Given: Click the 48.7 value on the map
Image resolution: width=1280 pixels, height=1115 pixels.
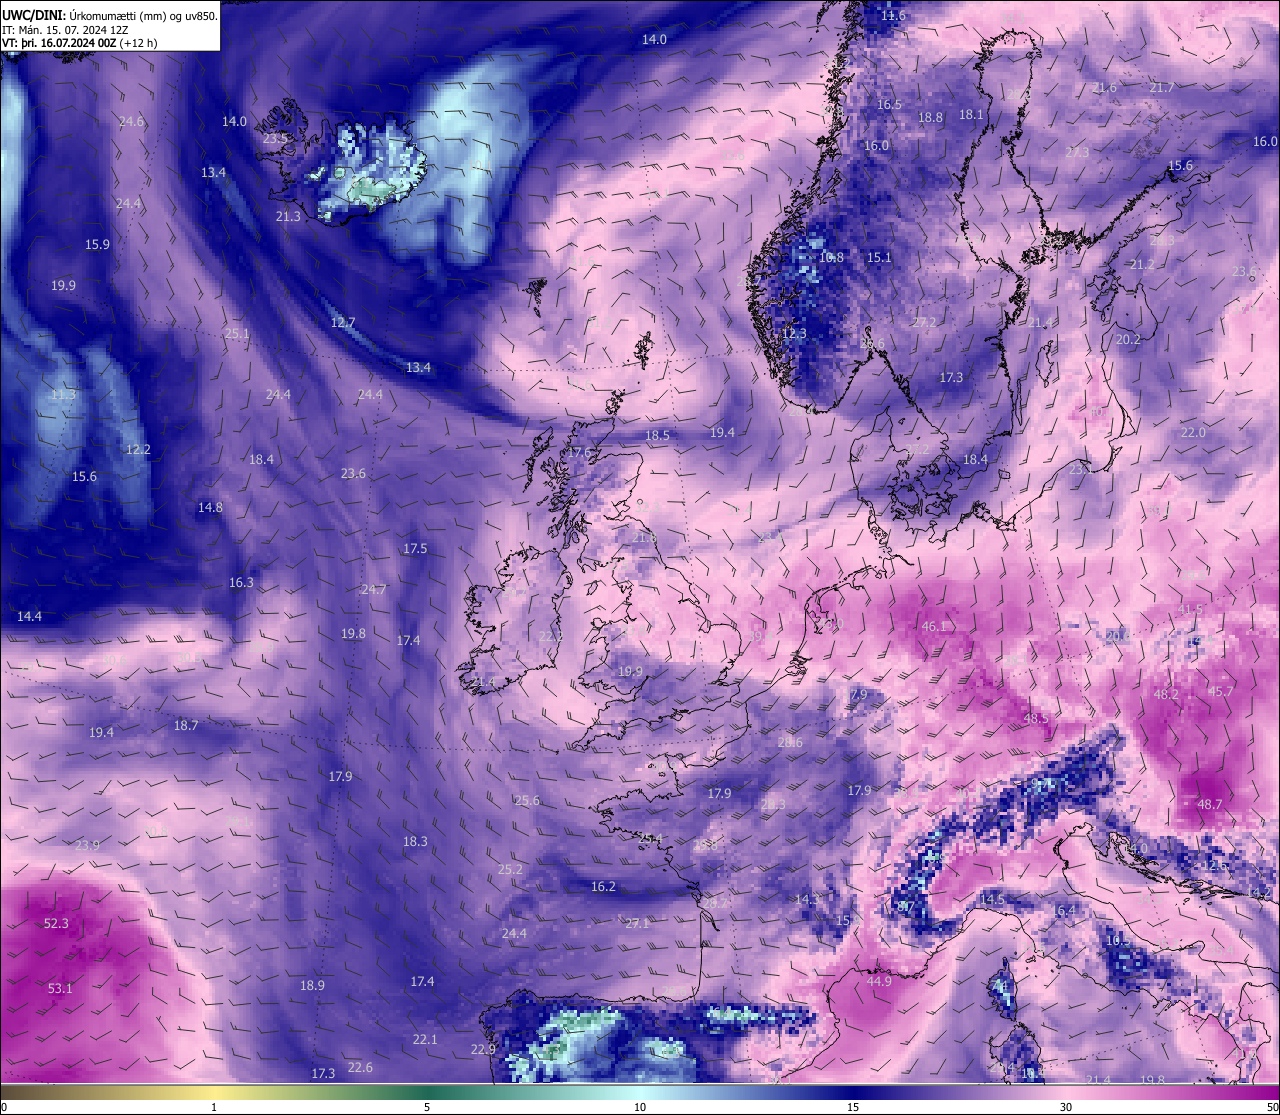Looking at the screenshot, I should coord(1209,804).
